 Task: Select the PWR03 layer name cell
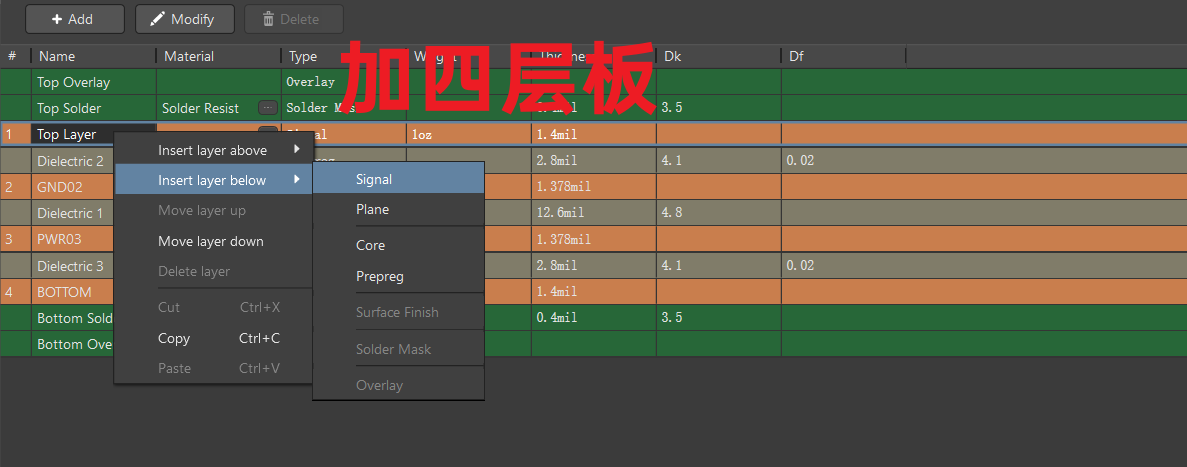click(64, 240)
